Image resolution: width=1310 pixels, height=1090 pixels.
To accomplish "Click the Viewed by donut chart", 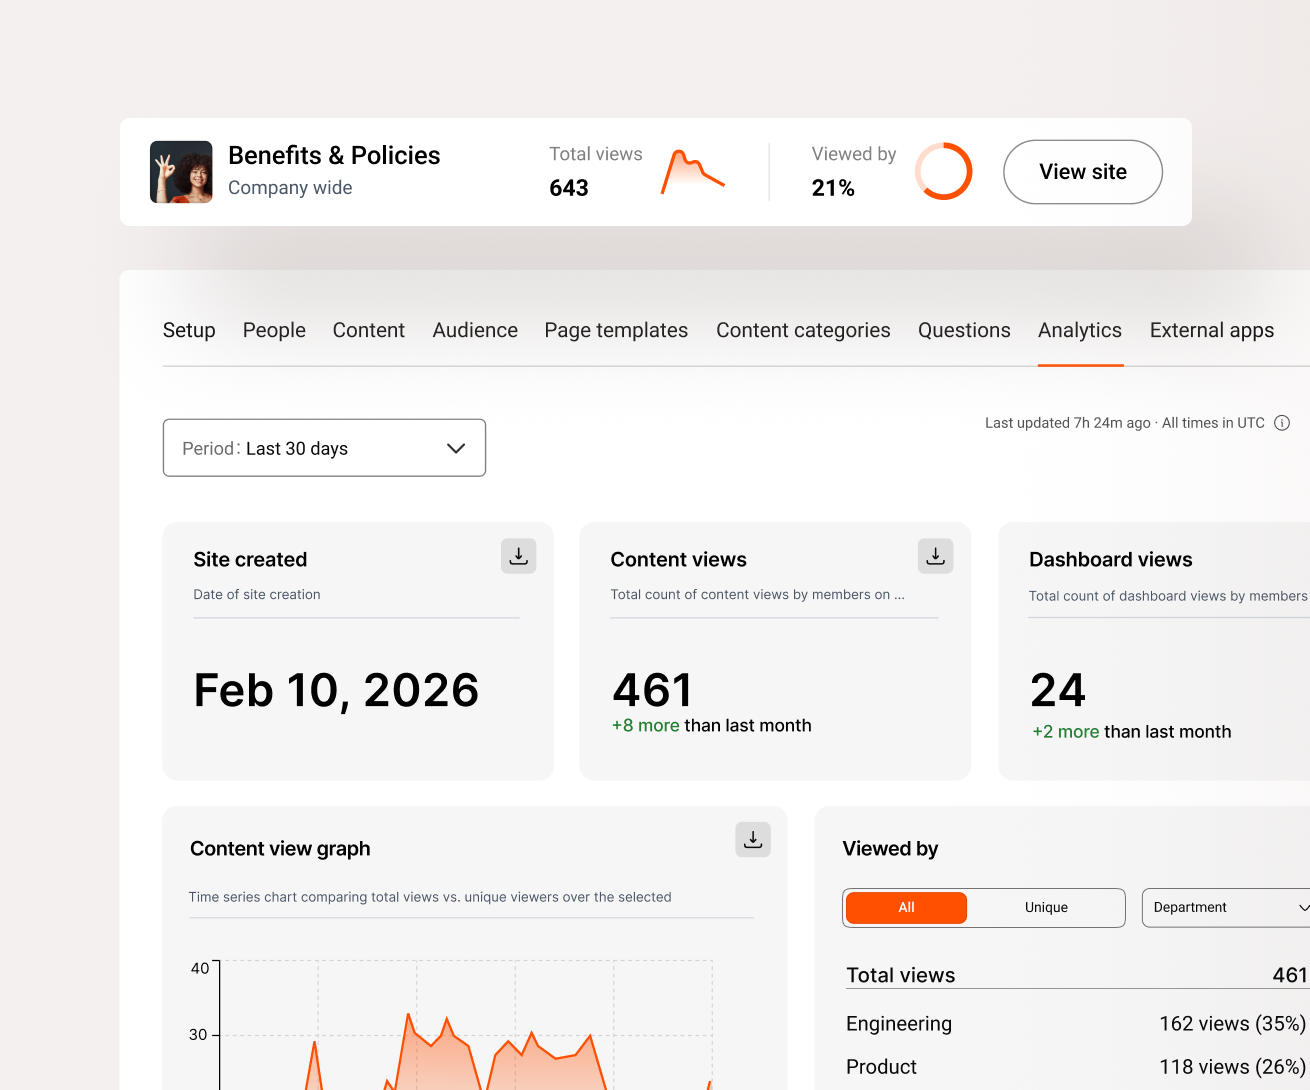I will coord(943,171).
